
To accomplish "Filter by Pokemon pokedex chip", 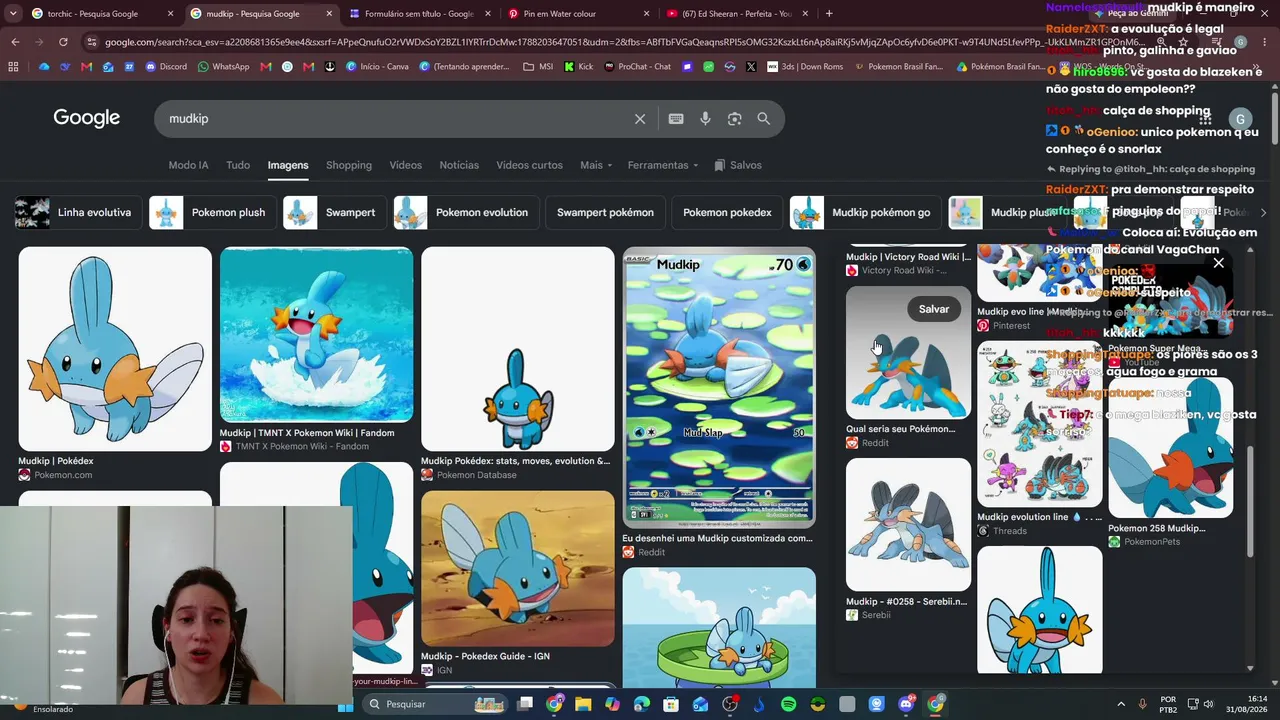I will (727, 212).
